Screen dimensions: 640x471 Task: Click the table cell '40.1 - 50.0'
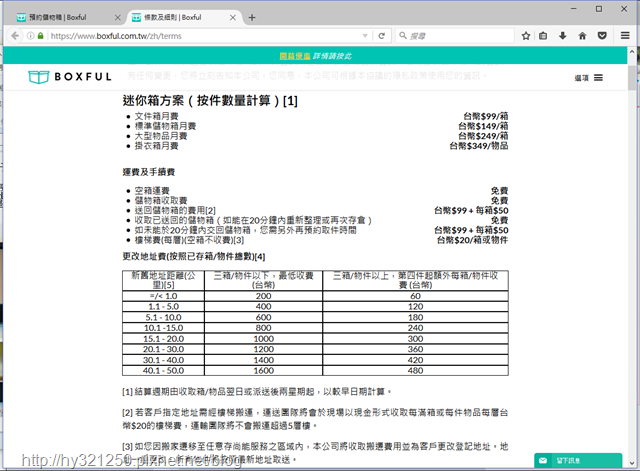[163, 371]
